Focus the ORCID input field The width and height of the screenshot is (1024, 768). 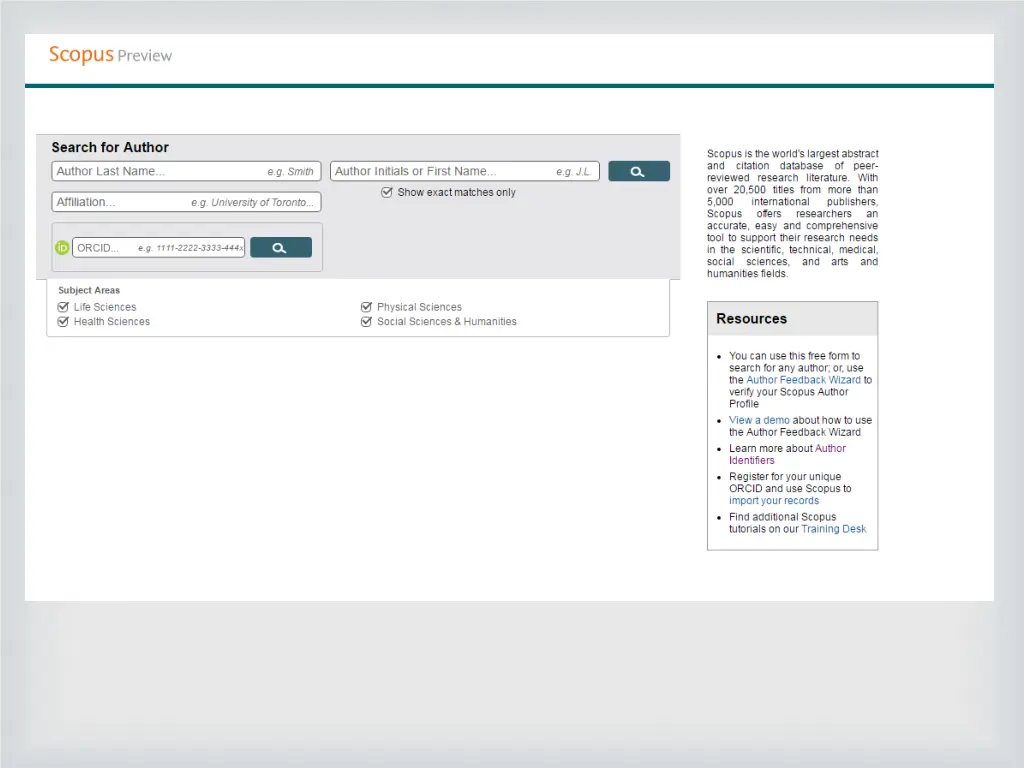[159, 248]
